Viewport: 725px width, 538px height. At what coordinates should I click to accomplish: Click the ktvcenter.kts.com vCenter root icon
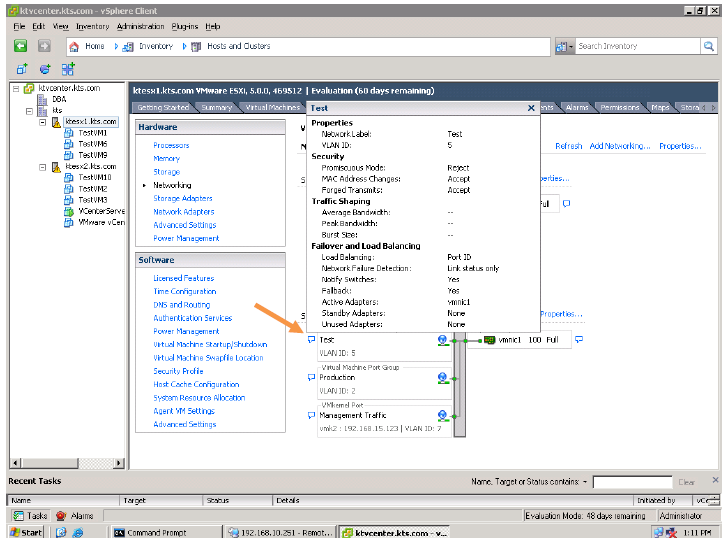29,88
